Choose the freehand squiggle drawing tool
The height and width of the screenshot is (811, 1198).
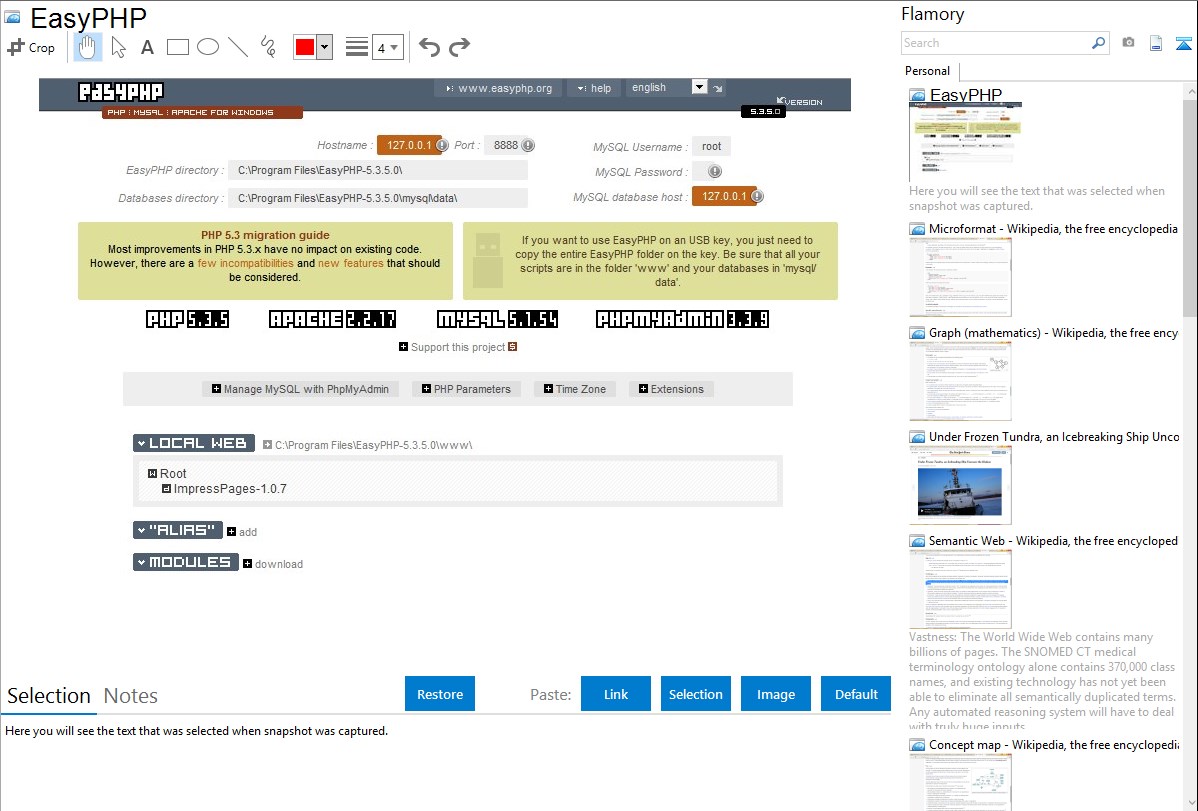coord(268,47)
